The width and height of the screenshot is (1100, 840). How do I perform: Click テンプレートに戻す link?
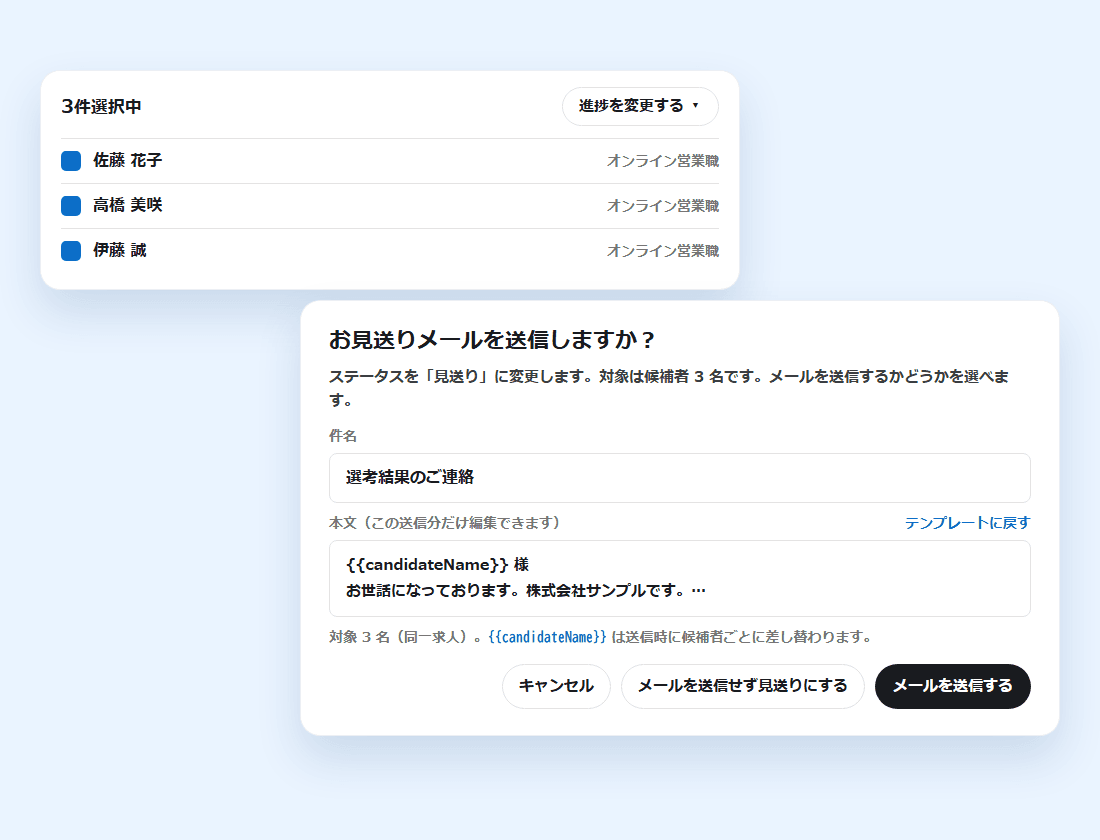click(967, 523)
